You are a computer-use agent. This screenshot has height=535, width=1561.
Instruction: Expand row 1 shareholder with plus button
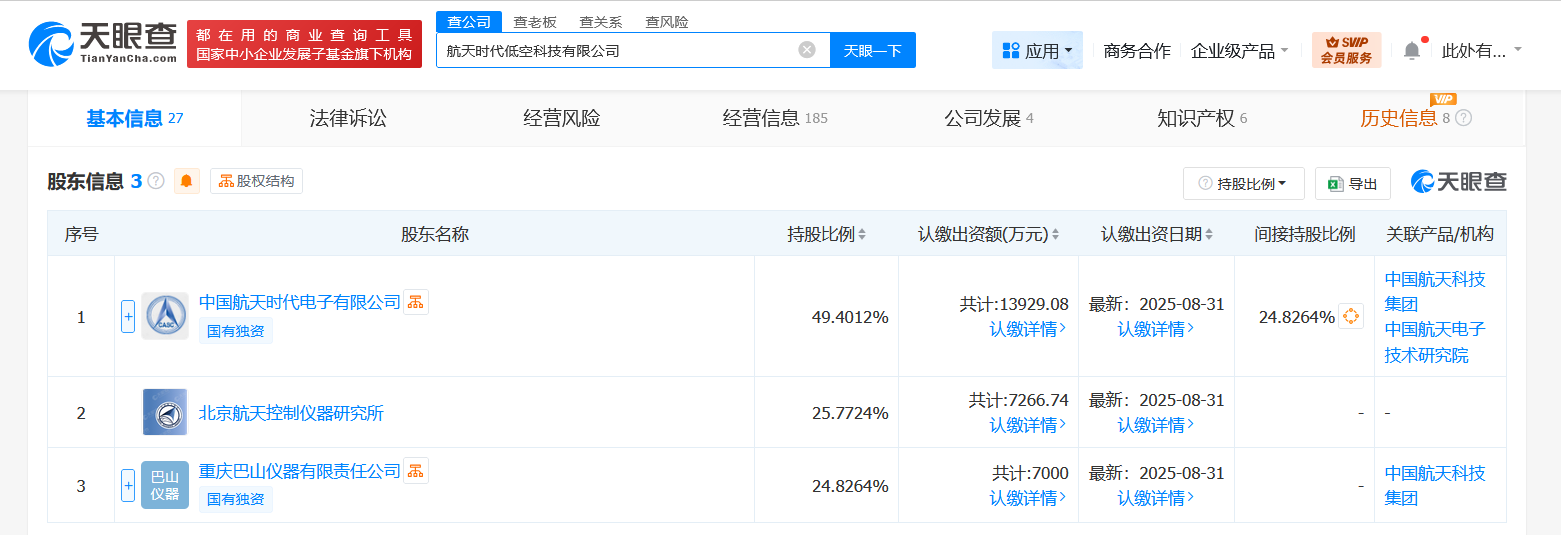tap(128, 316)
